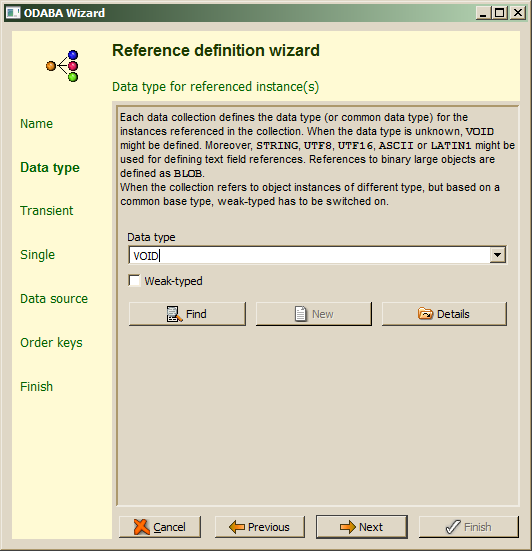Select the Finish step in sidebar
This screenshot has width=532, height=551.
[x=37, y=387]
